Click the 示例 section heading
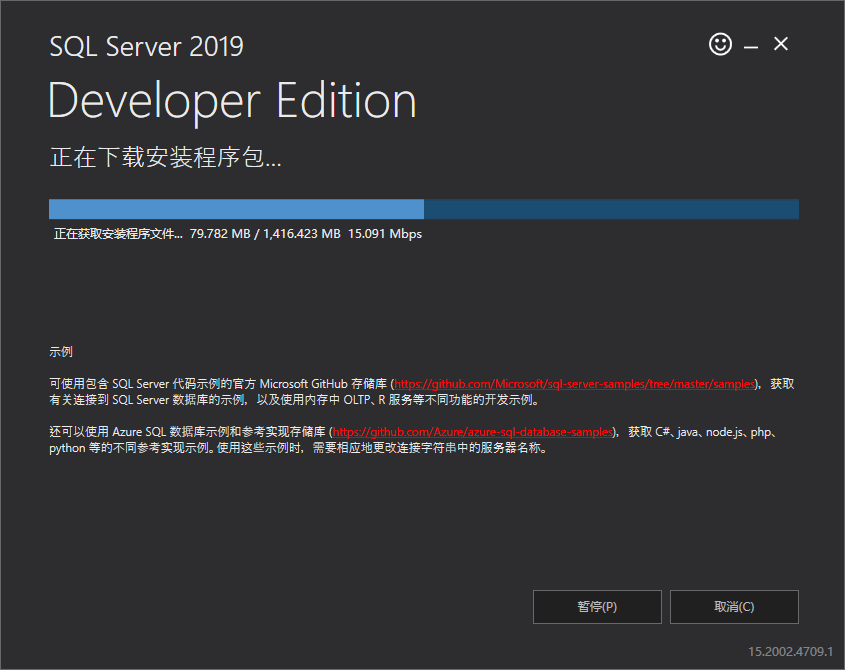Image resolution: width=845 pixels, height=670 pixels. pyautogui.click(x=61, y=352)
